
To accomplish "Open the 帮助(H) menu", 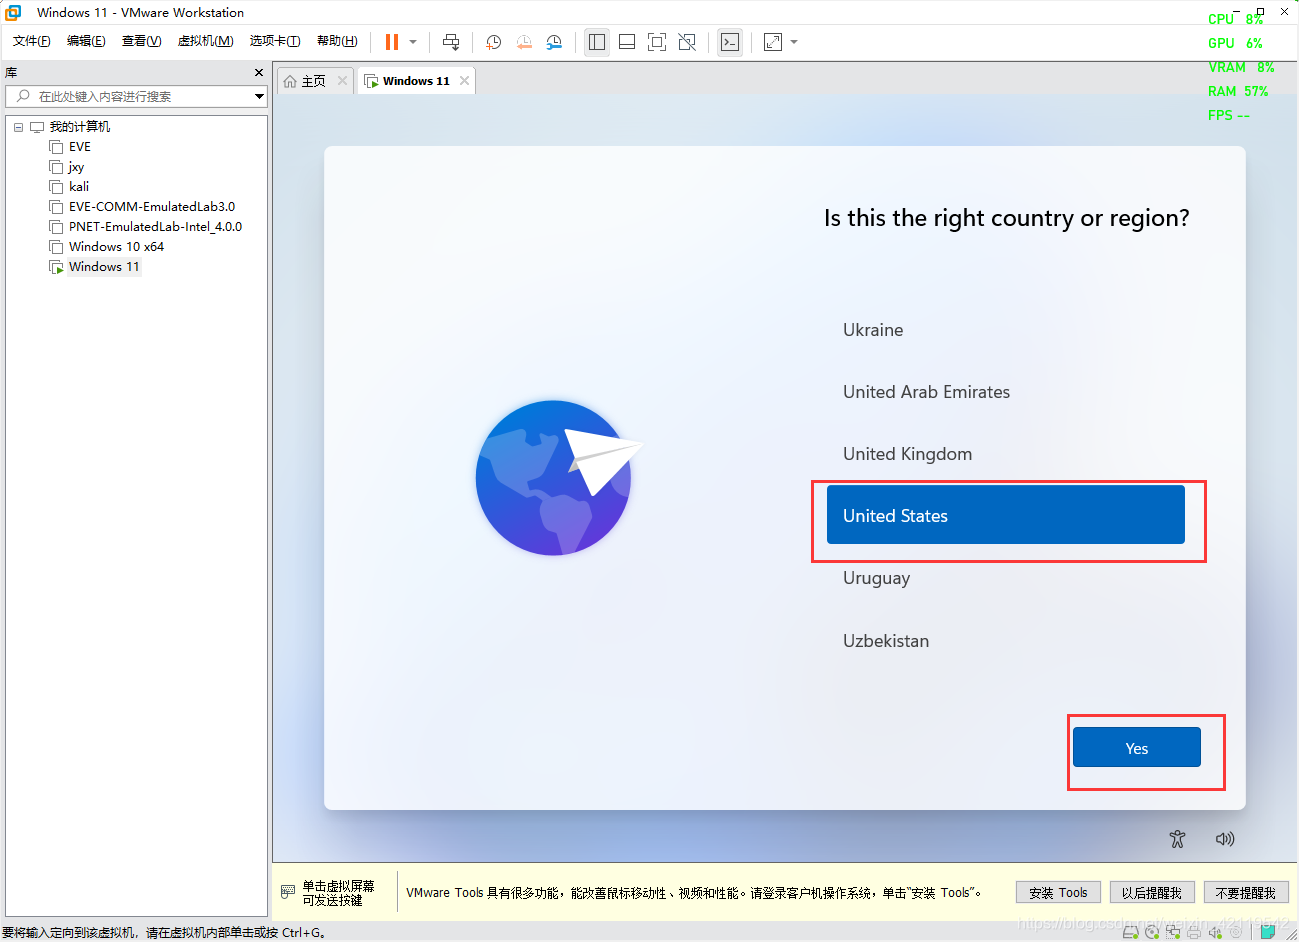I will click(x=337, y=41).
